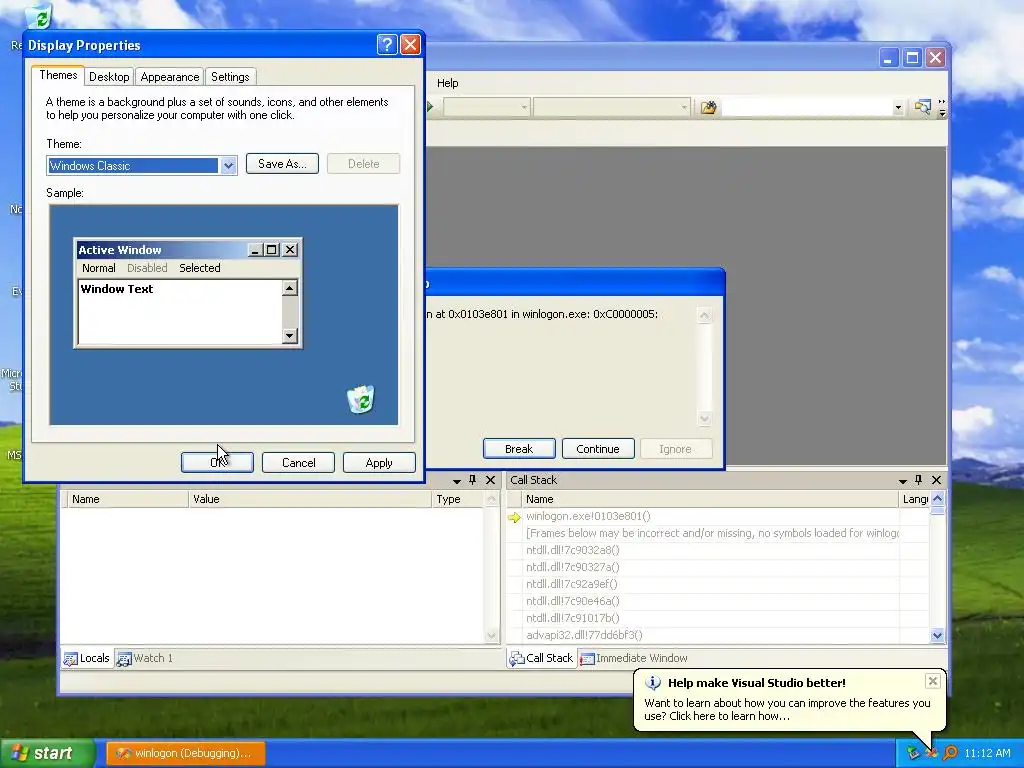Apply the selected theme
This screenshot has width=1024, height=768.
379,462
